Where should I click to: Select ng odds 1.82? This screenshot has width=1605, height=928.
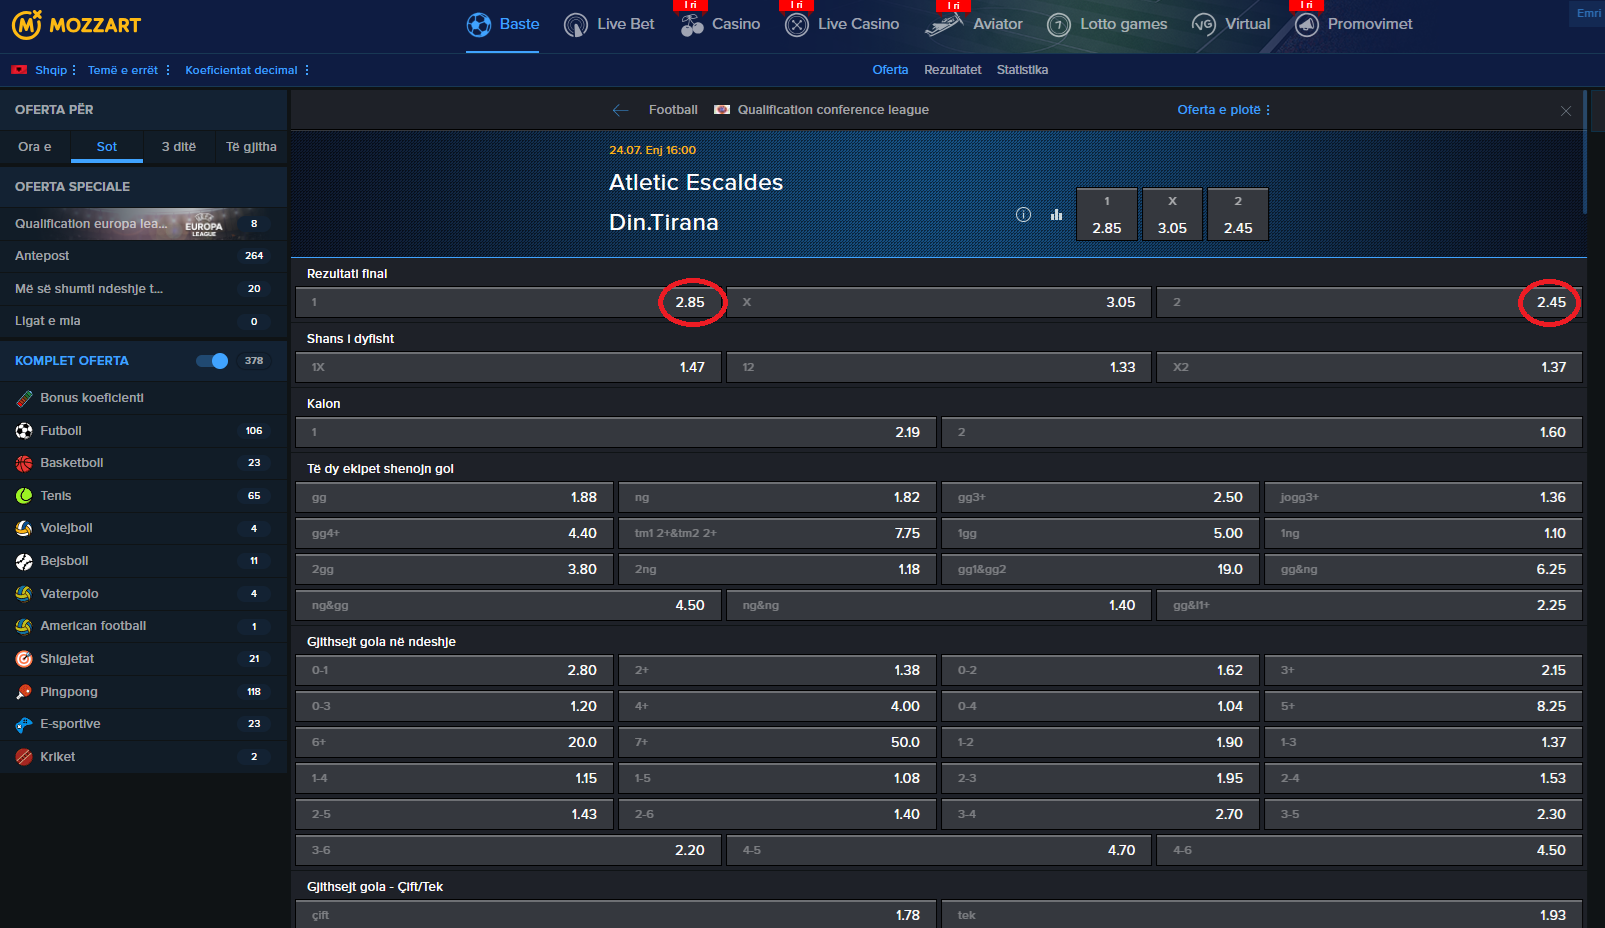[777, 497]
